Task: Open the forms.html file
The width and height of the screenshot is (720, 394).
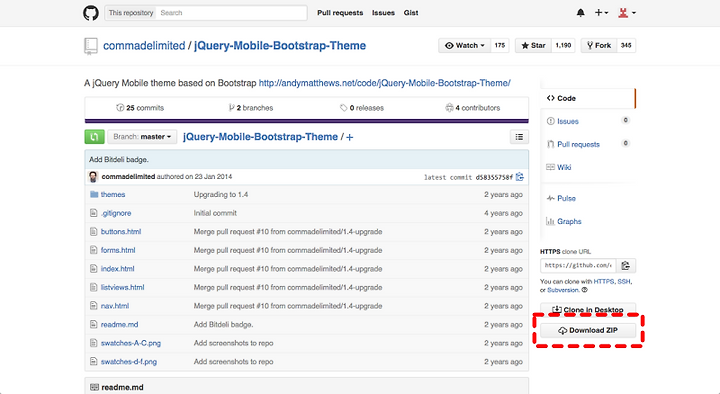Action: tap(118, 250)
